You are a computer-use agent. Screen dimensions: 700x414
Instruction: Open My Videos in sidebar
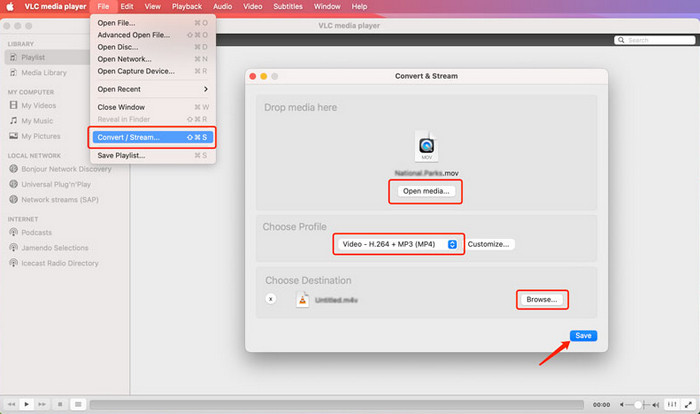37,105
